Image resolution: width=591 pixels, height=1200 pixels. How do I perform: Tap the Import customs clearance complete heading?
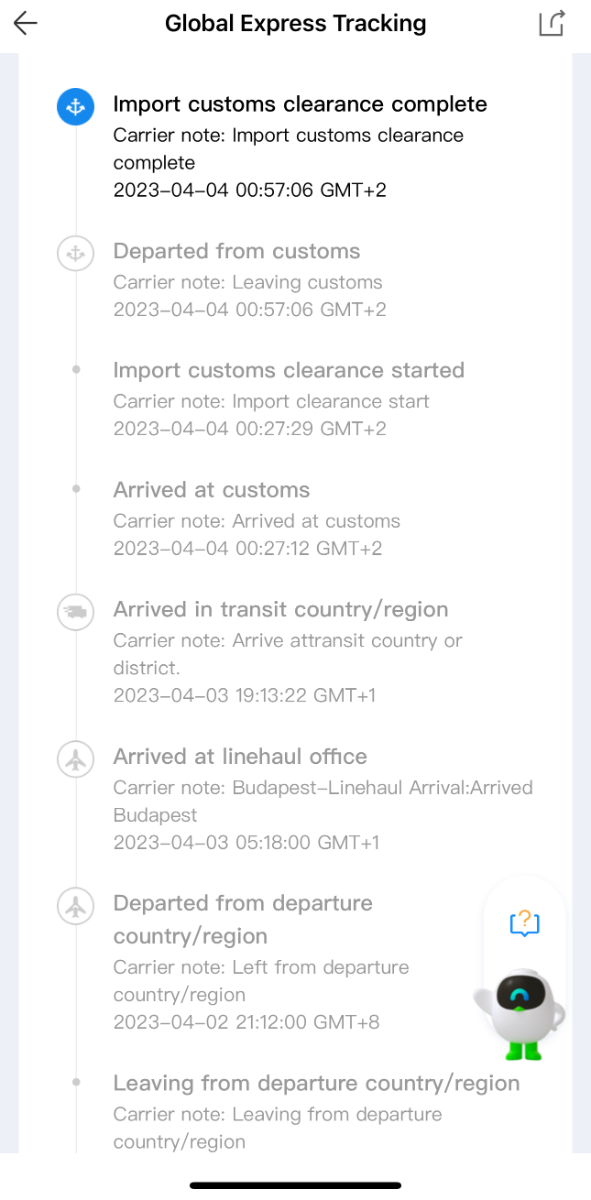[300, 104]
